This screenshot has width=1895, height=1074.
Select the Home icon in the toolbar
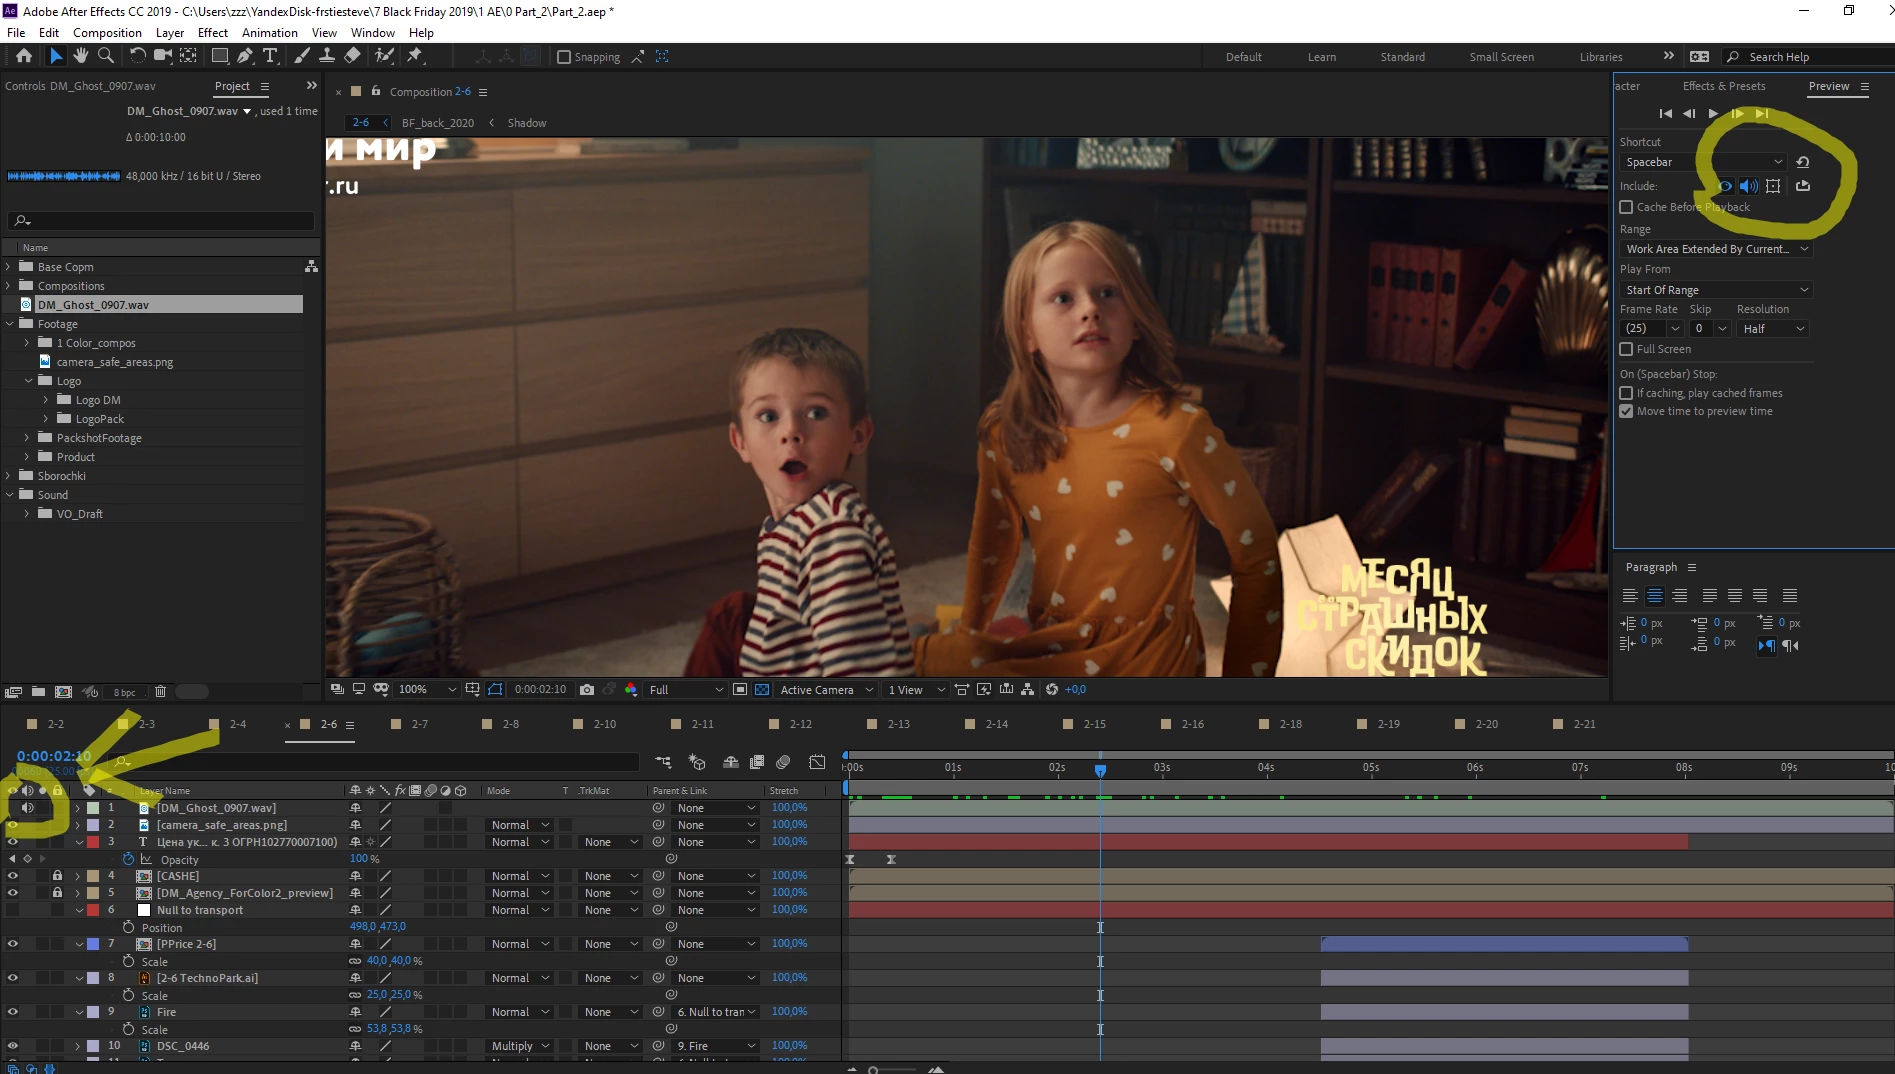click(24, 56)
